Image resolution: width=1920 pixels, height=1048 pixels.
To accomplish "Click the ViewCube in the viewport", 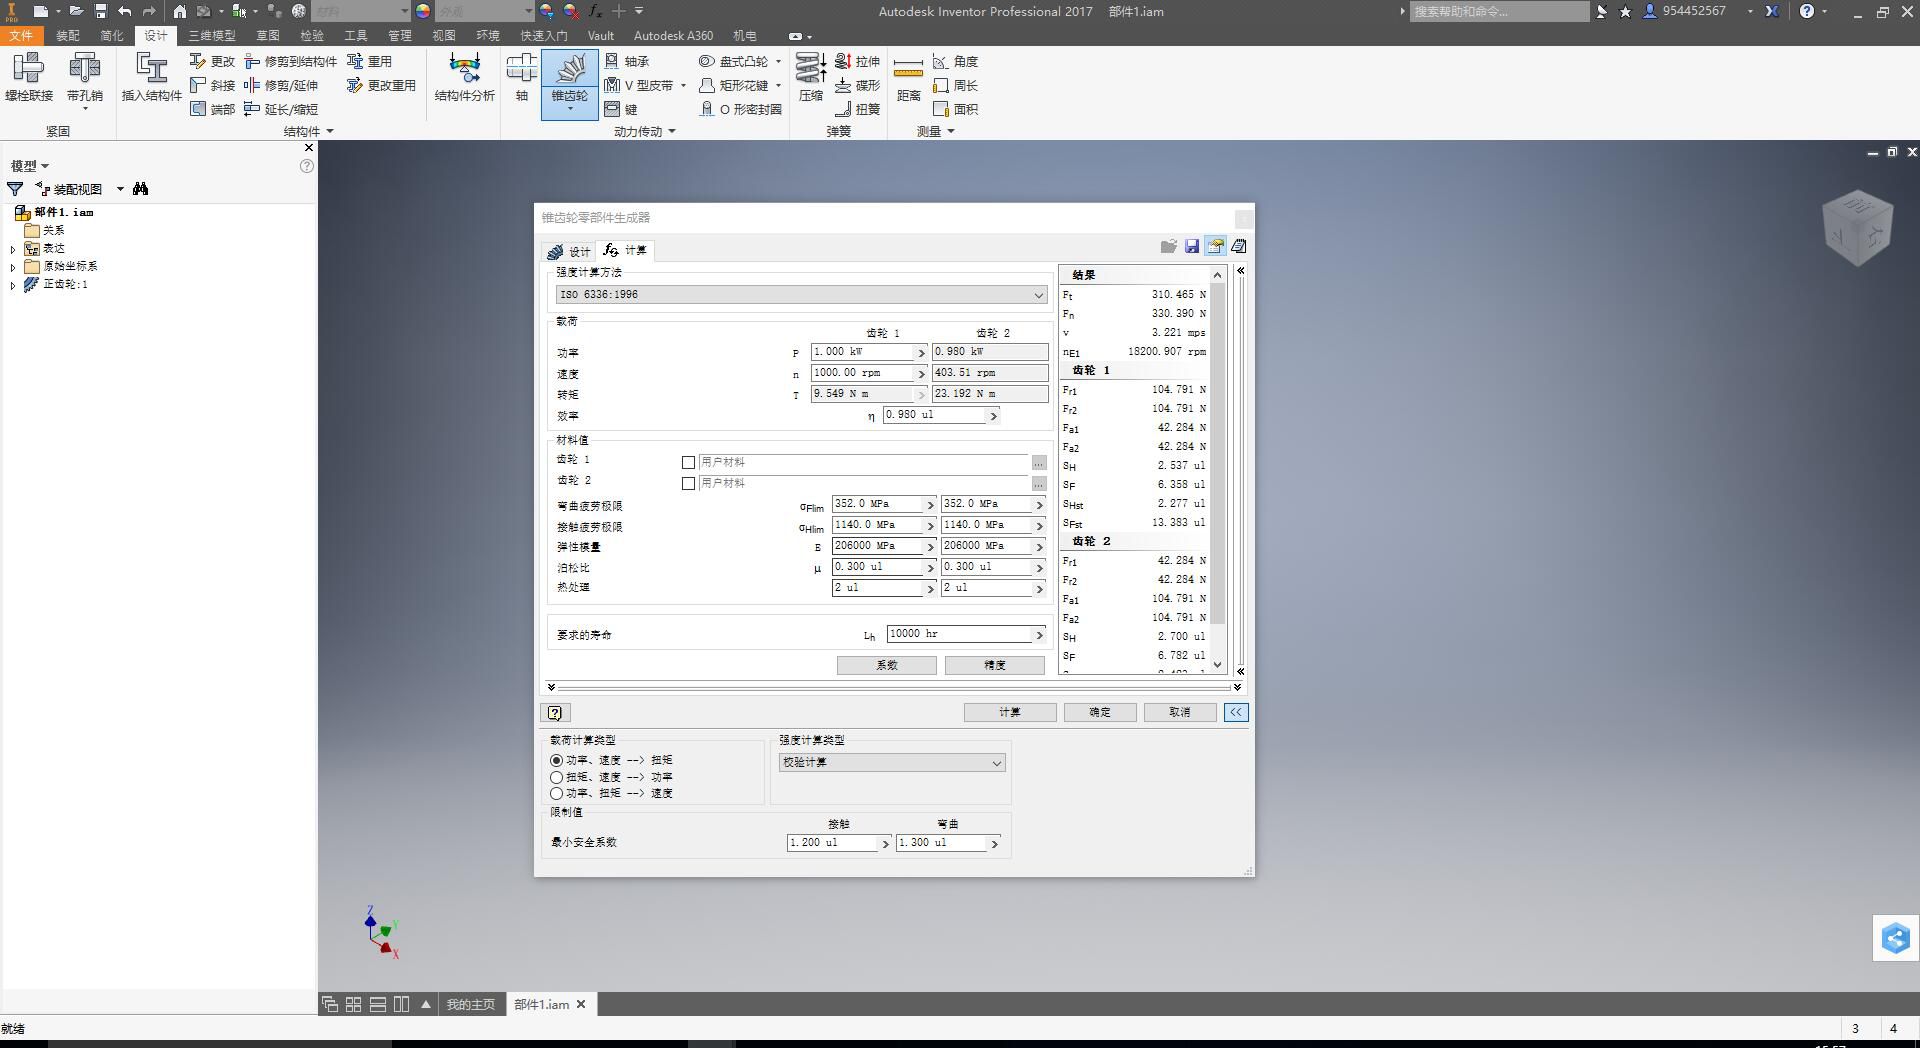I will tap(1858, 228).
